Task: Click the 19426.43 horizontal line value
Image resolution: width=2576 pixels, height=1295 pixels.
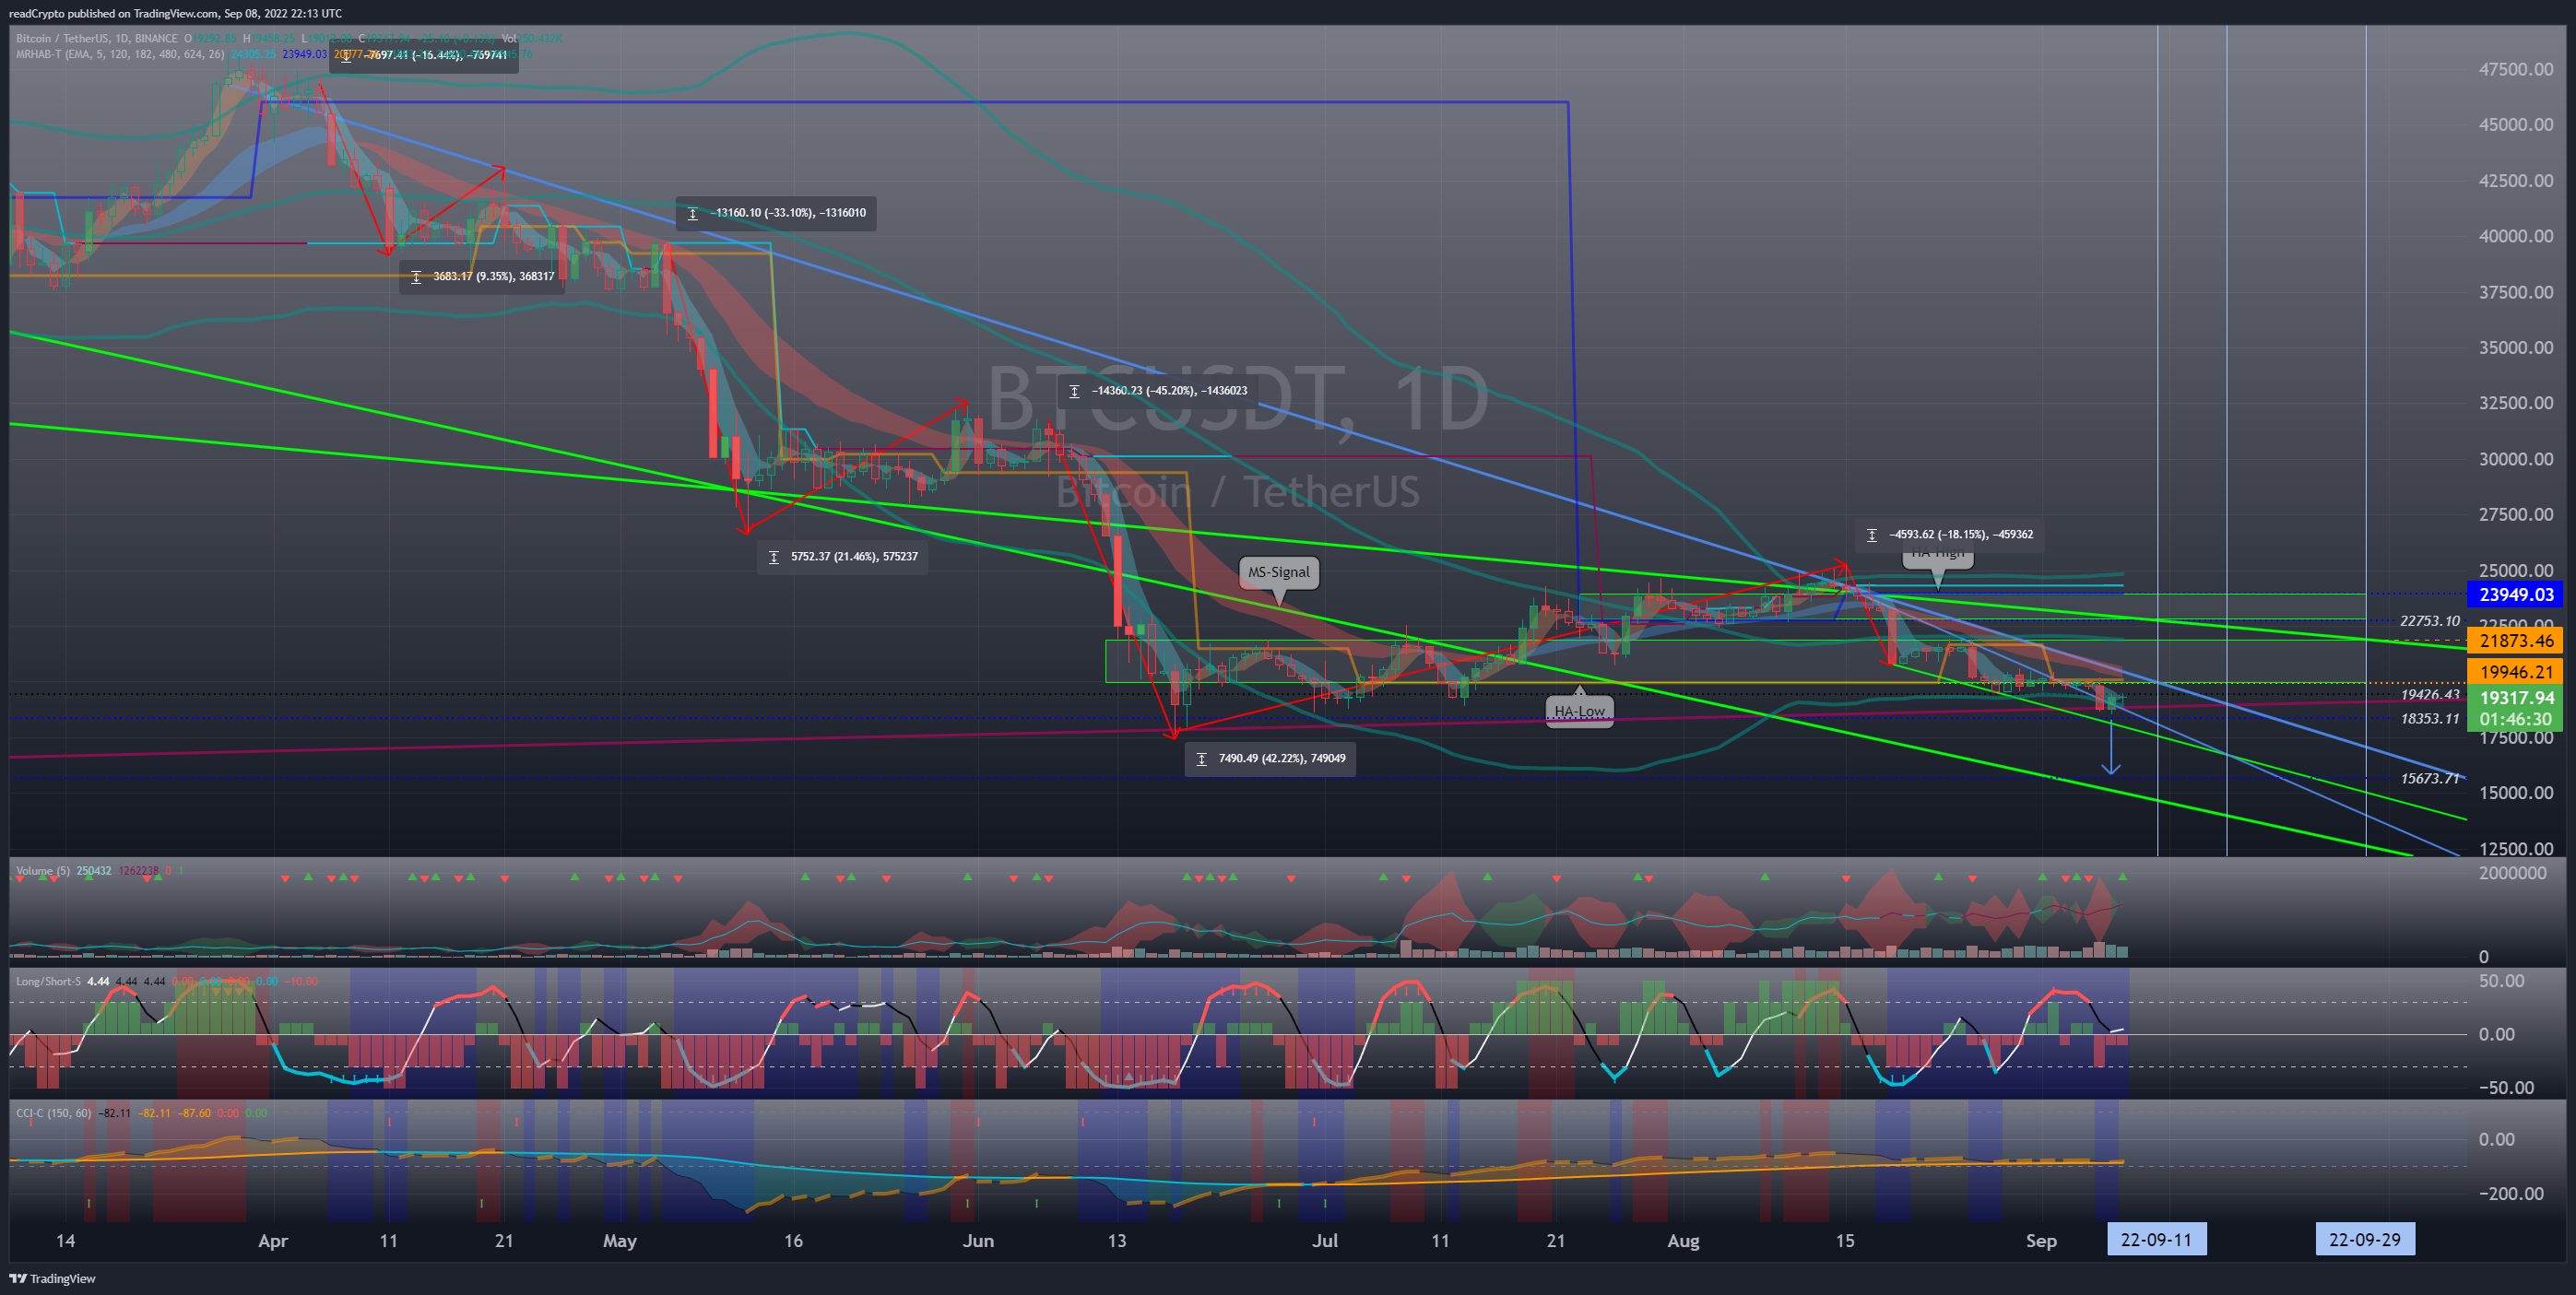Action: [x=2429, y=695]
